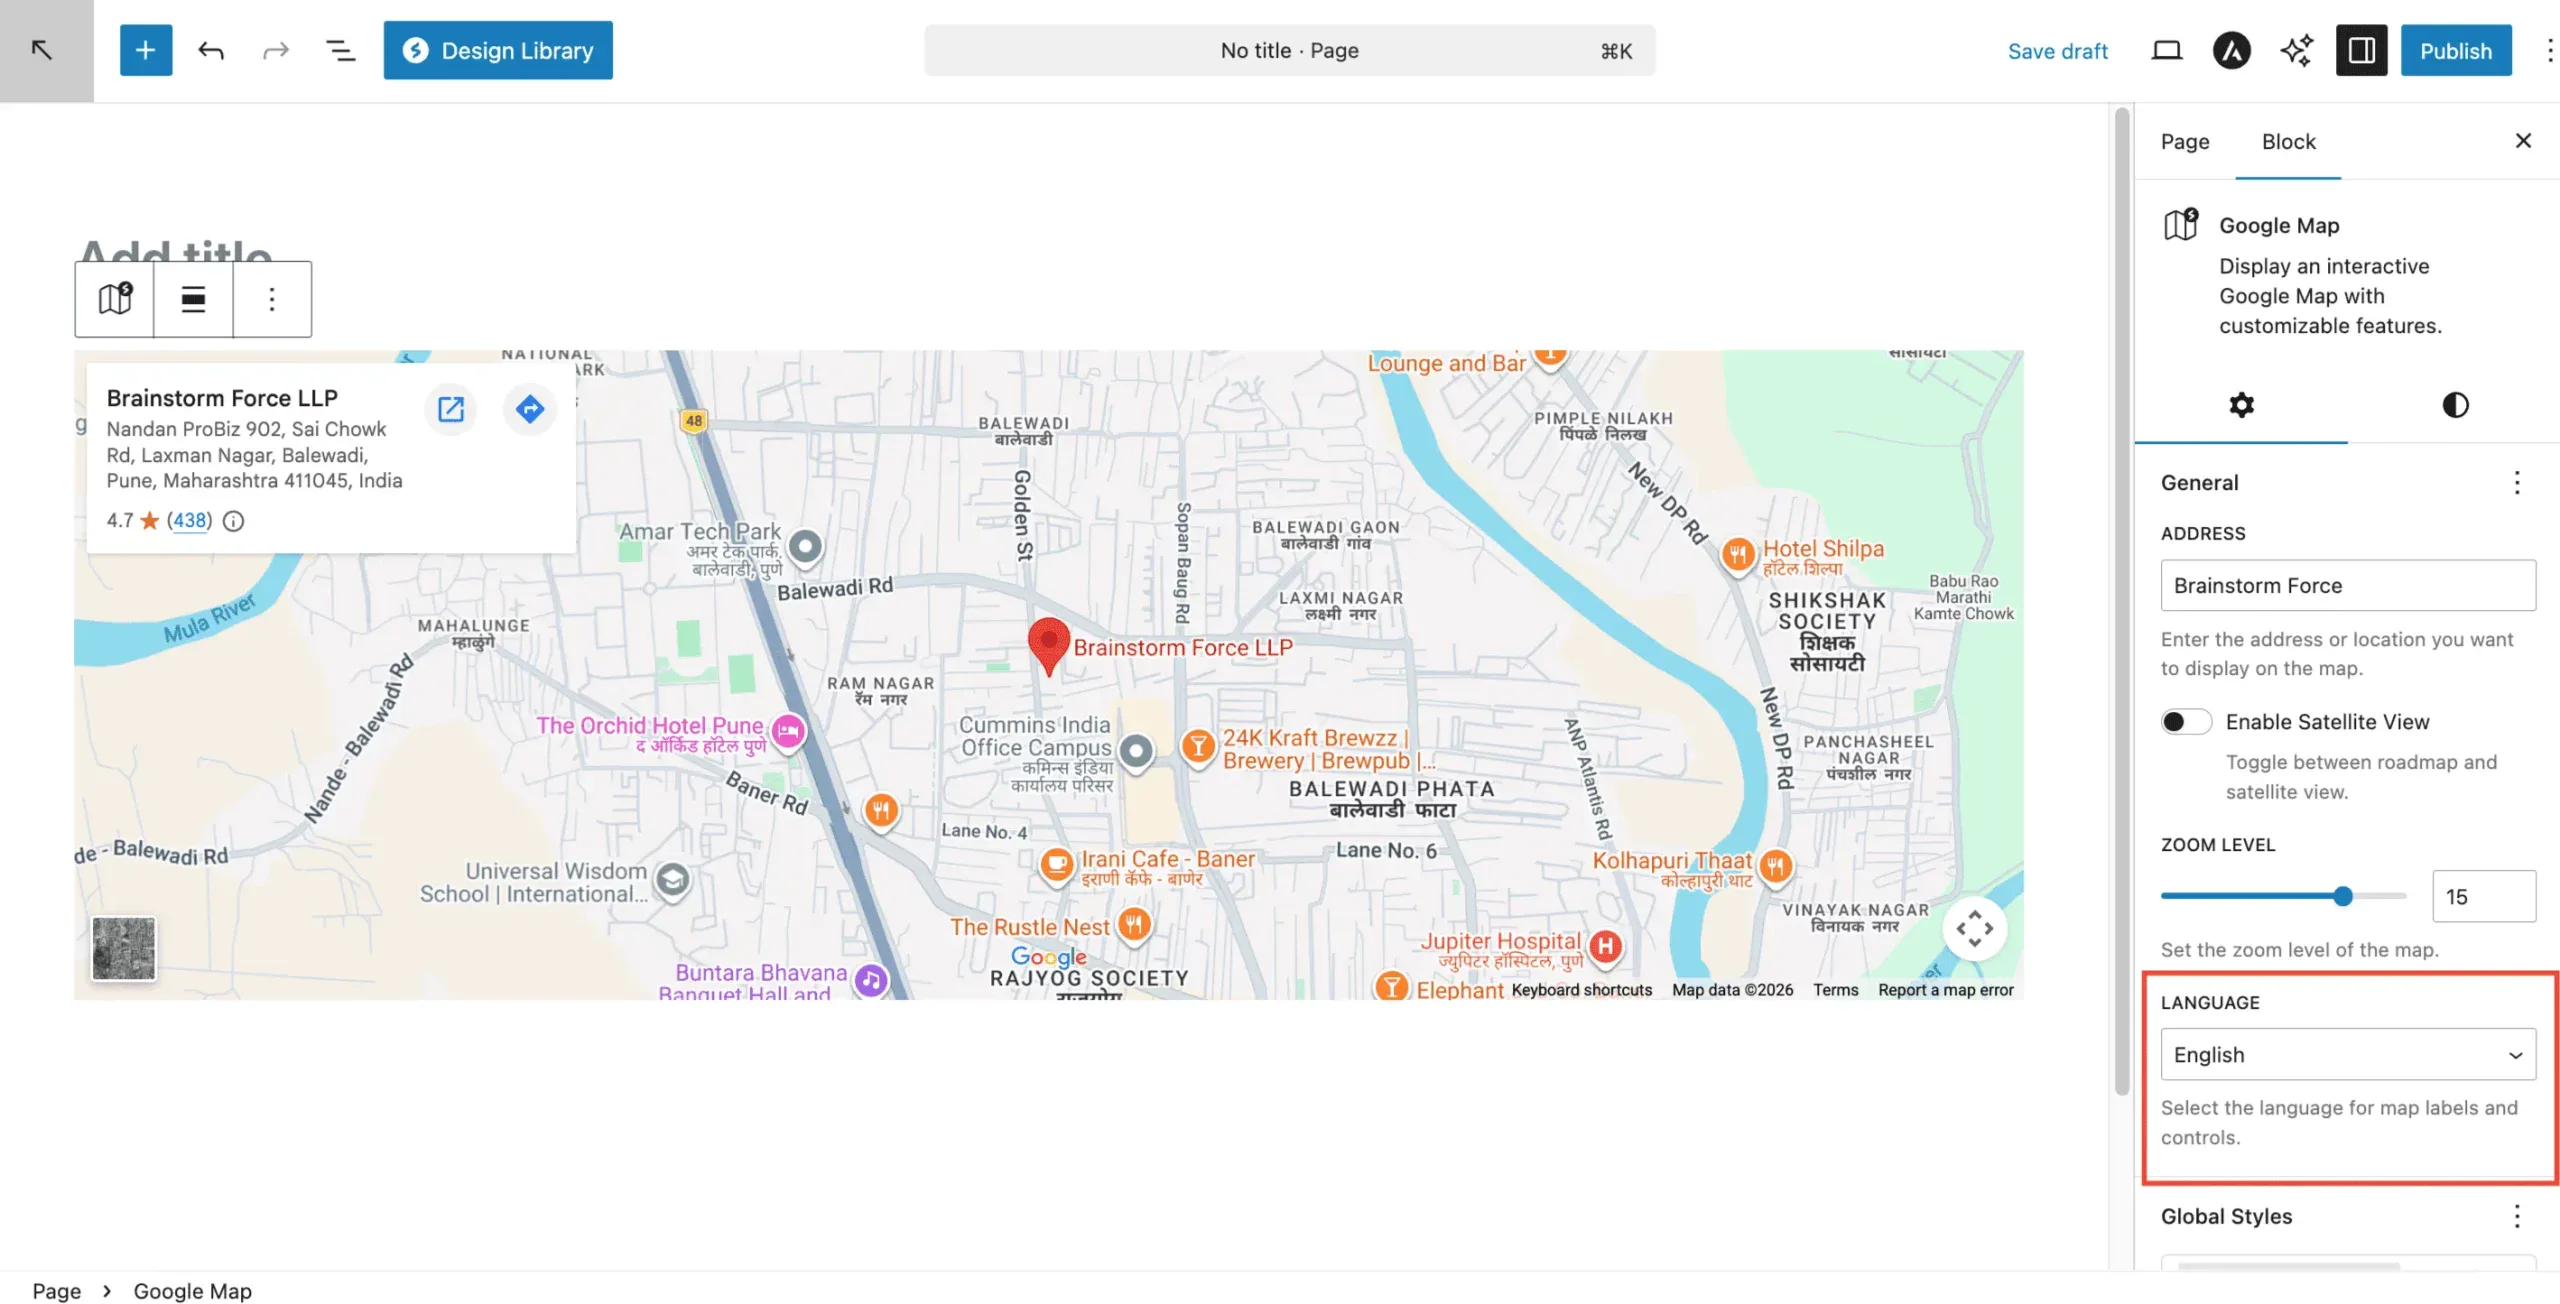Open Global Styles options menu
Image resolution: width=2560 pixels, height=1304 pixels.
click(x=2517, y=1216)
